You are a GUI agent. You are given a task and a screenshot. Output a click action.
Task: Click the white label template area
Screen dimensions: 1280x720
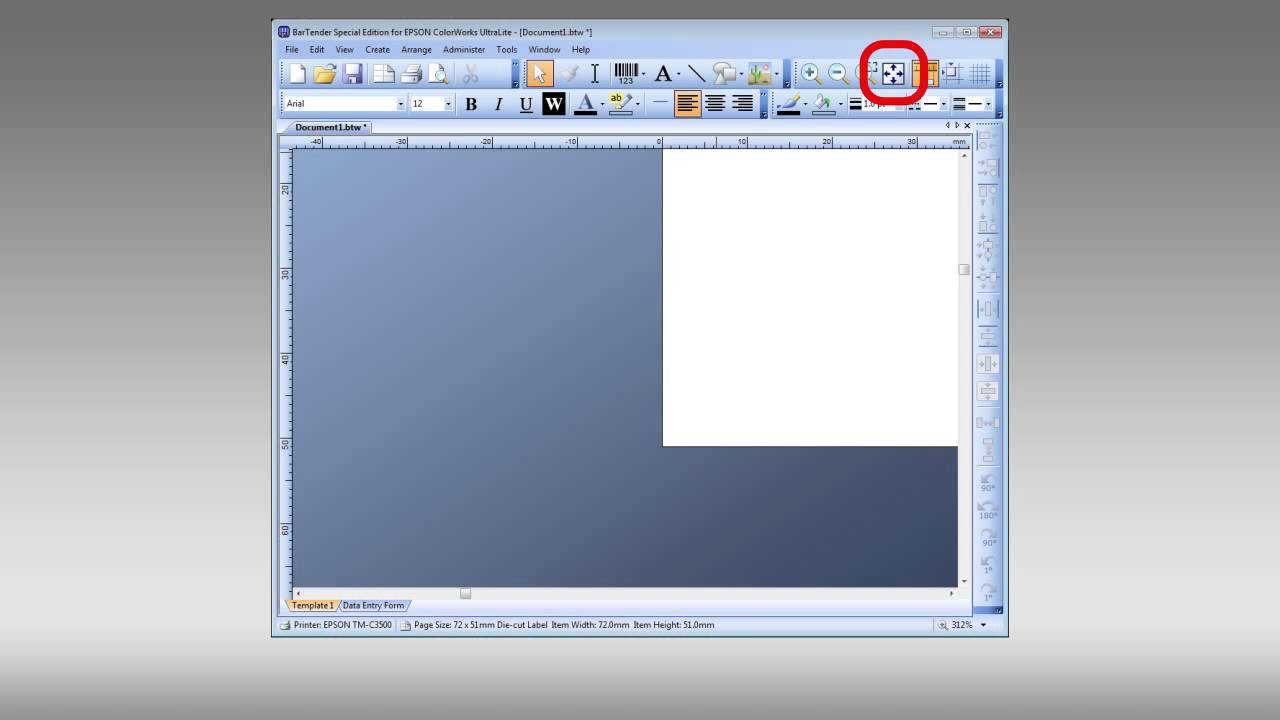click(810, 298)
